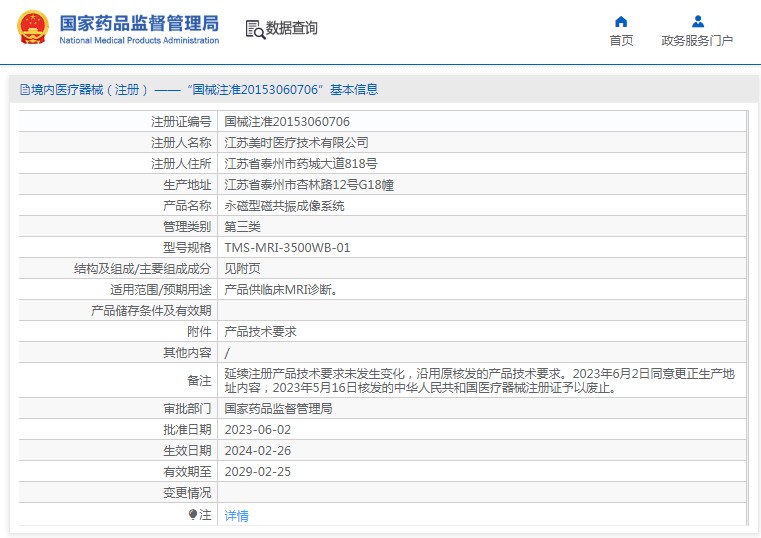Image resolution: width=761 pixels, height=538 pixels.
Task: Open the 首页 link
Action: (621, 41)
